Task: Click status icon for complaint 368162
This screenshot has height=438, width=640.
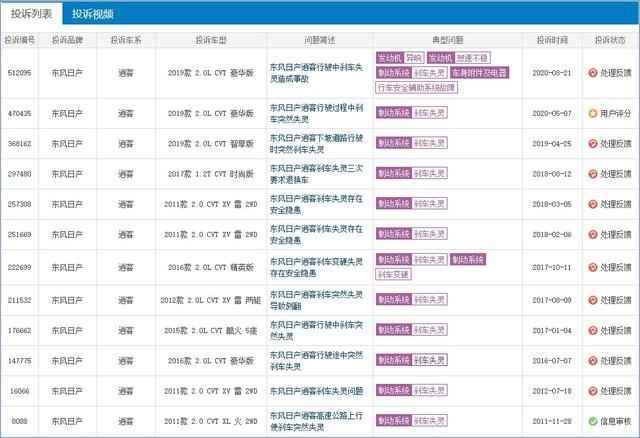Action: click(x=593, y=144)
